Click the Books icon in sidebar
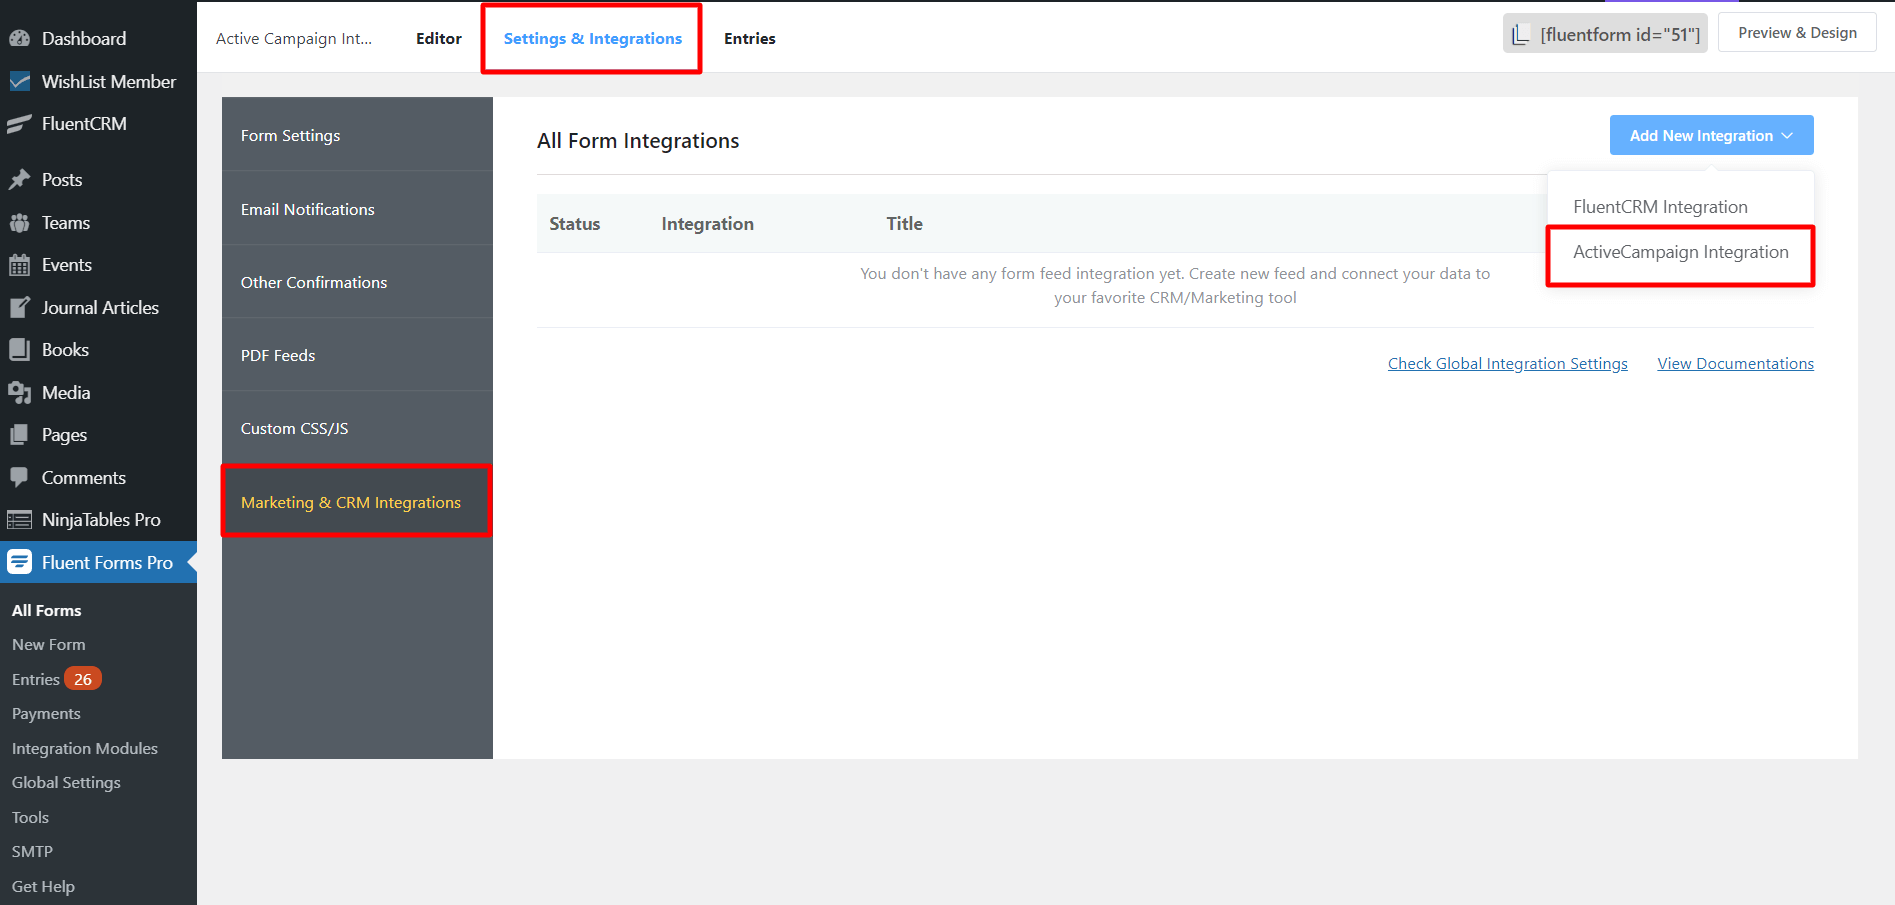 [x=19, y=350]
